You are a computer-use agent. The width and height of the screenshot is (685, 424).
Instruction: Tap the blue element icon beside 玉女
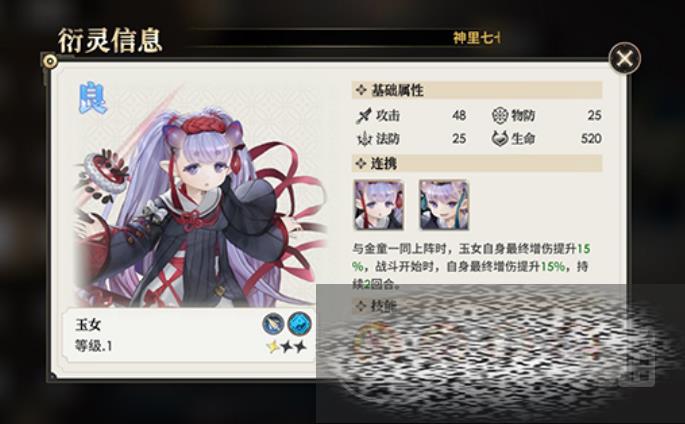[x=300, y=324]
